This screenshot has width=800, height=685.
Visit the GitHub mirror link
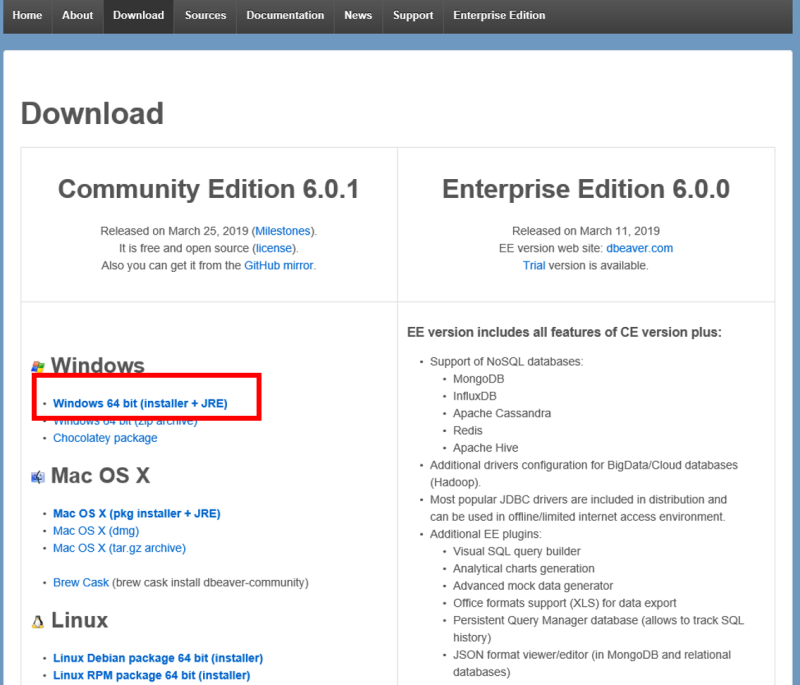coord(279,266)
